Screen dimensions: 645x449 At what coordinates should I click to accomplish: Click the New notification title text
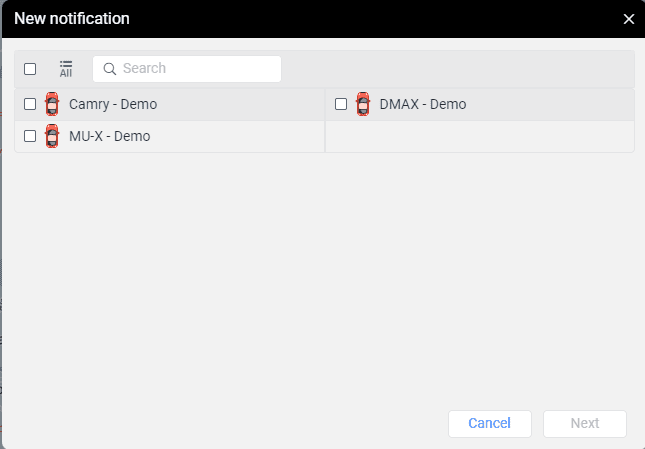click(x=71, y=18)
